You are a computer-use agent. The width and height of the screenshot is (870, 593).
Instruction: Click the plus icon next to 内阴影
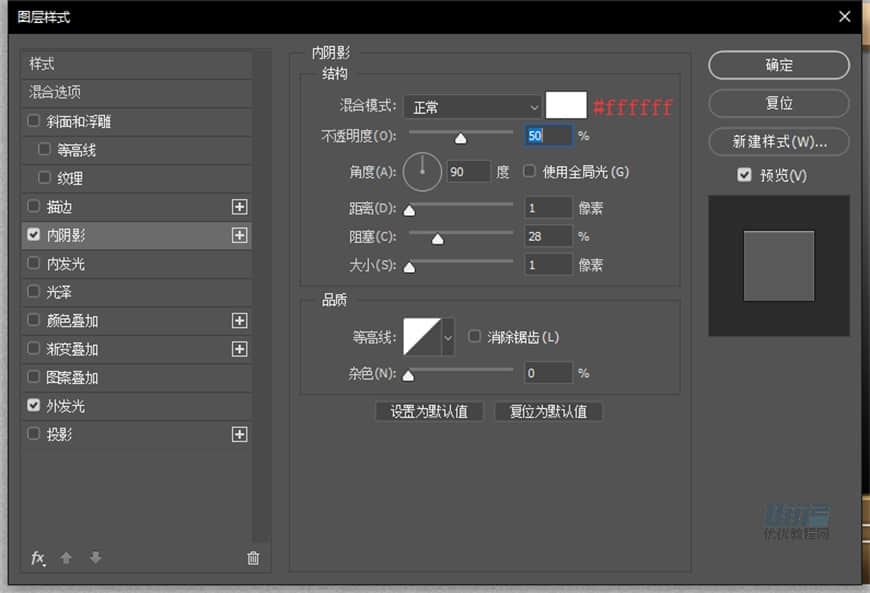240,235
